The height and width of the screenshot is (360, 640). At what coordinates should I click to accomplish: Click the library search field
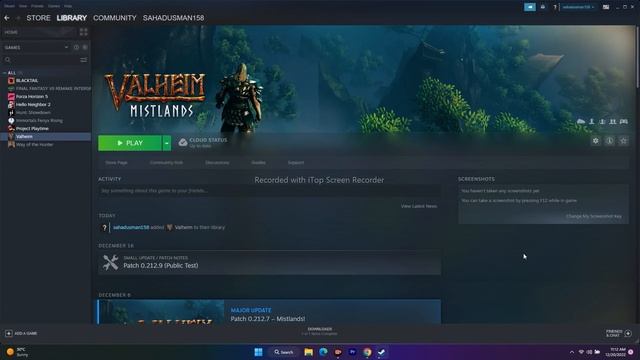(x=41, y=60)
